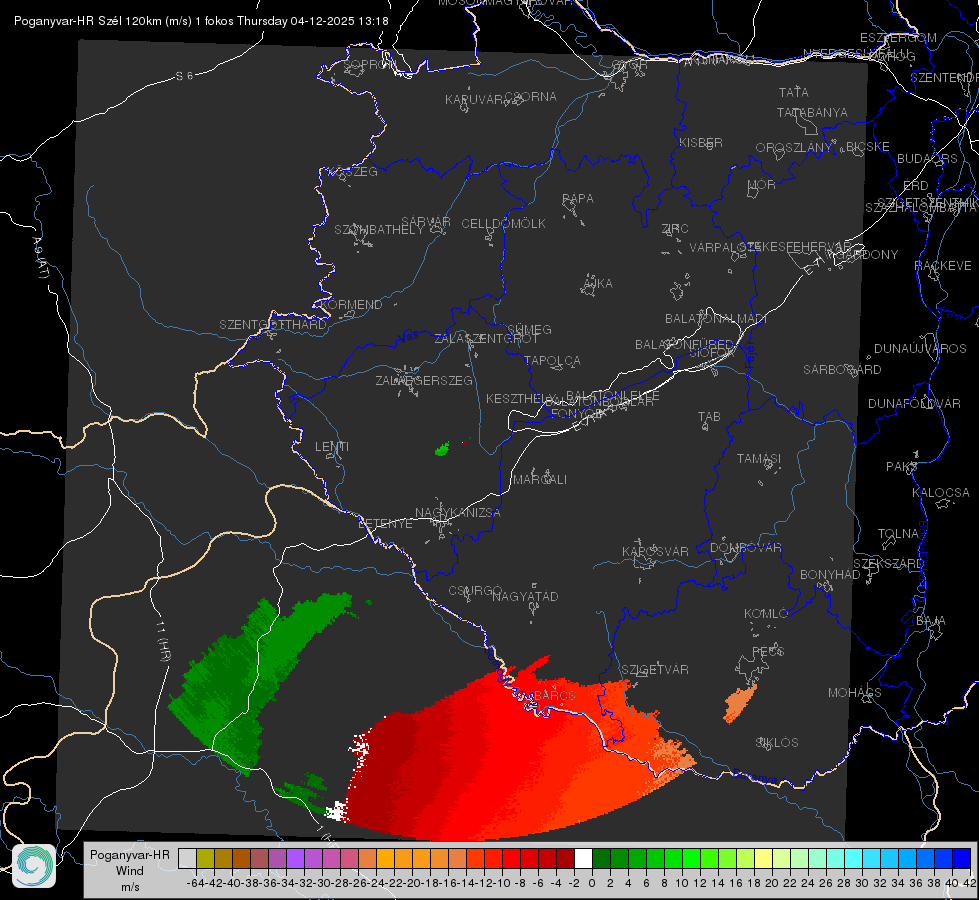Viewport: 979px width, 900px height.
Task: Click the 'PÁPA' city label
Action: coord(578,199)
